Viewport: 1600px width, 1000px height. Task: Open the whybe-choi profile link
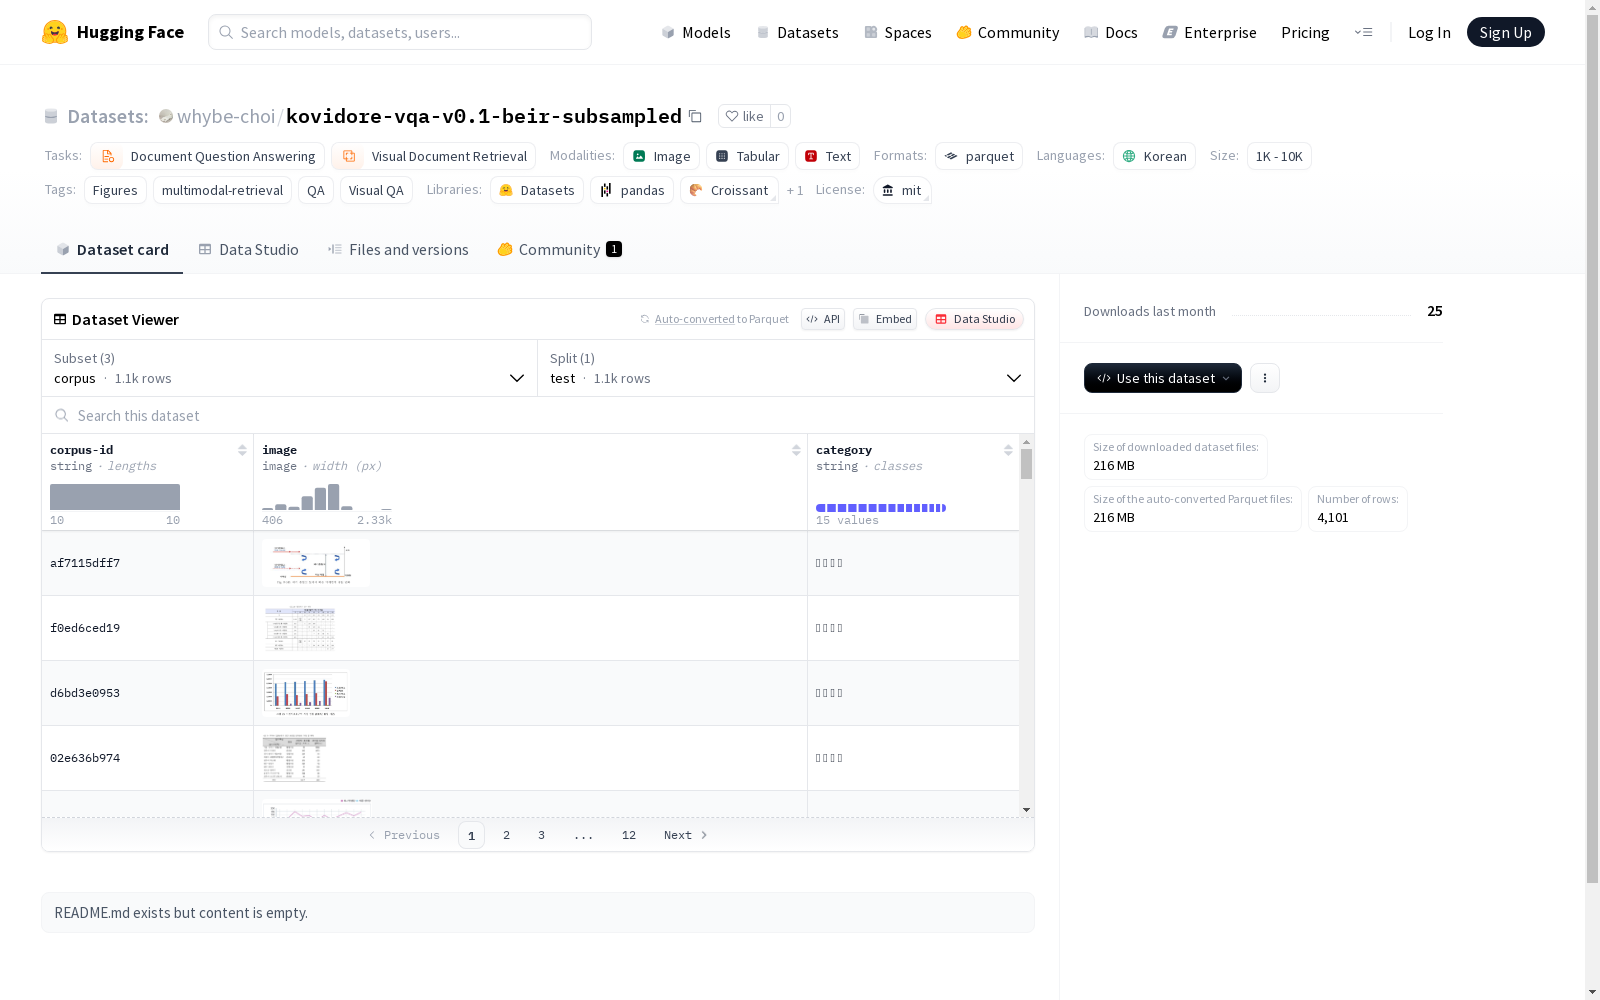(x=226, y=116)
